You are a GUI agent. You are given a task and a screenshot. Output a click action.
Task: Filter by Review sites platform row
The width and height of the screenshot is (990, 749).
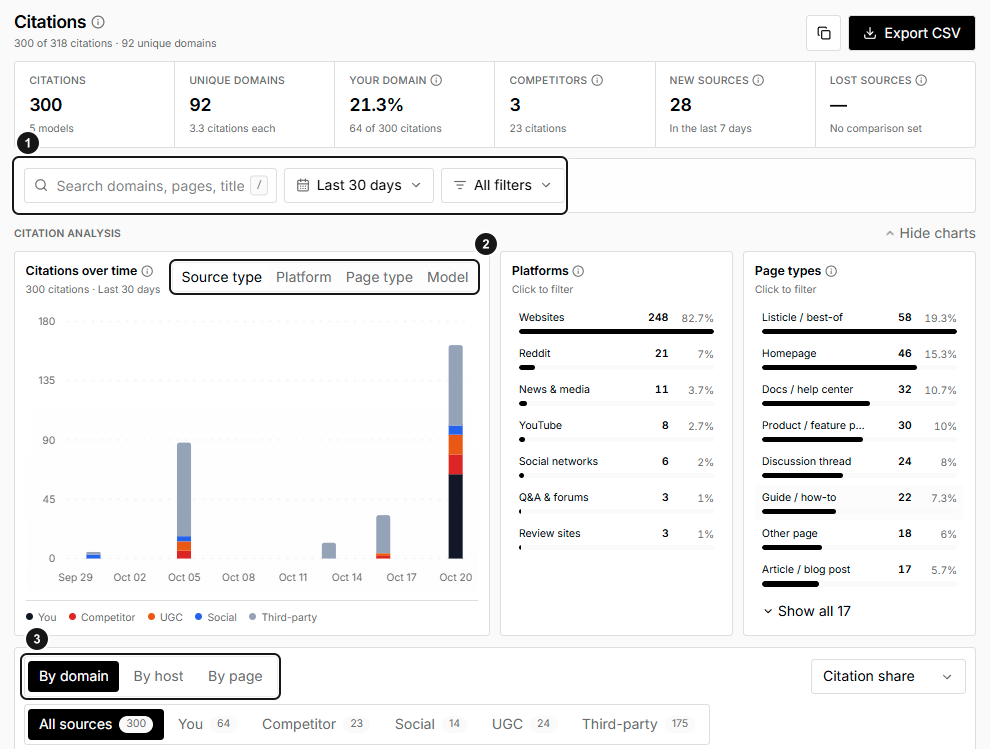tap(616, 538)
